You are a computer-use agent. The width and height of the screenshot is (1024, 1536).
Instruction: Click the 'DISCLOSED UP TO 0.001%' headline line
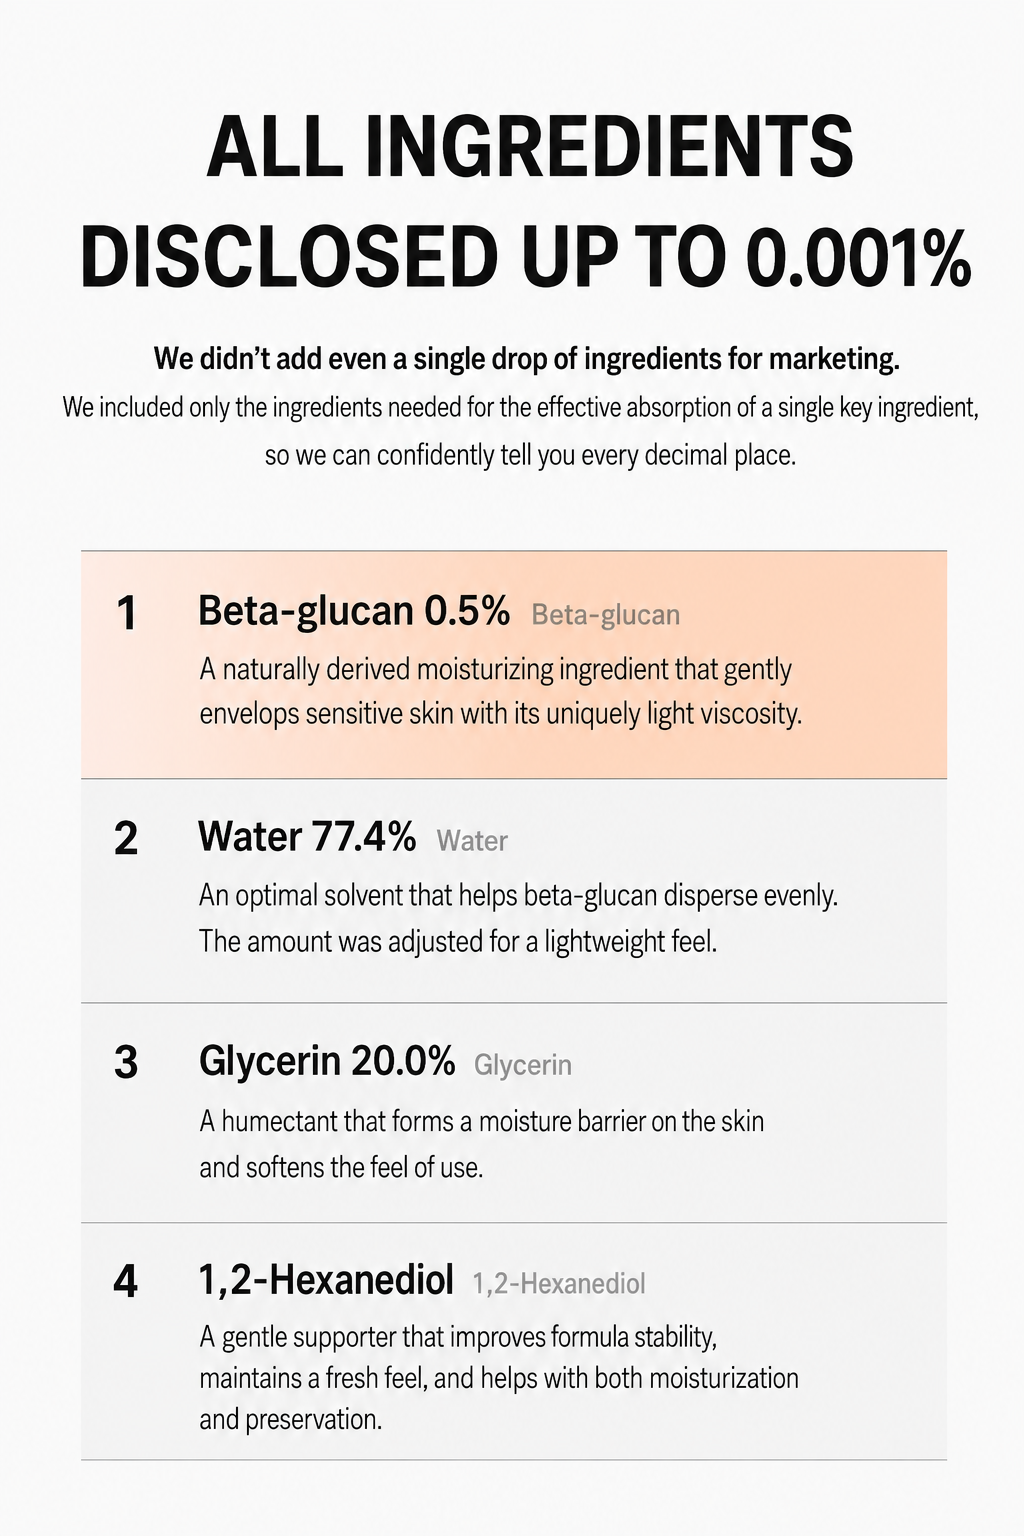(525, 256)
